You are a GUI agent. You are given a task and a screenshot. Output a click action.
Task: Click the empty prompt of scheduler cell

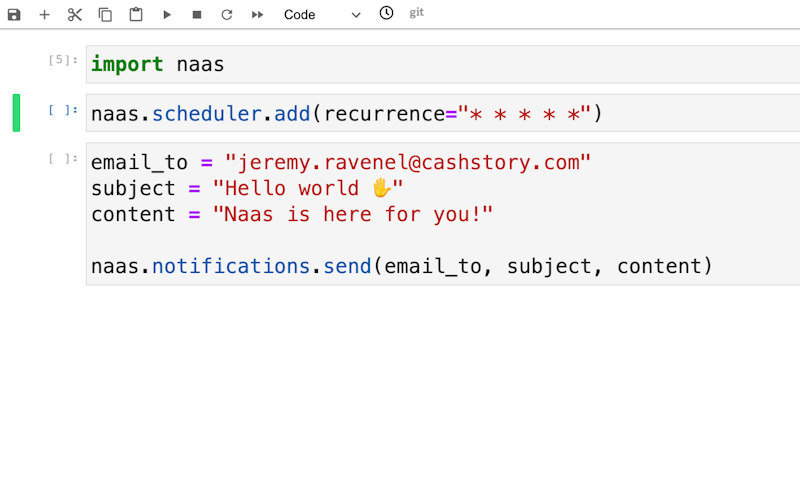[62, 109]
